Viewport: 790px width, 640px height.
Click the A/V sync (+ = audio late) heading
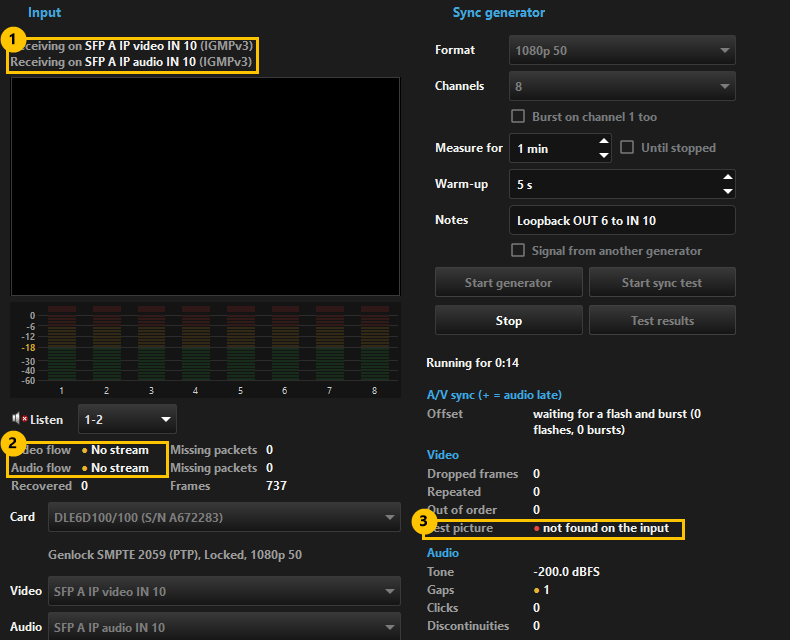point(494,395)
